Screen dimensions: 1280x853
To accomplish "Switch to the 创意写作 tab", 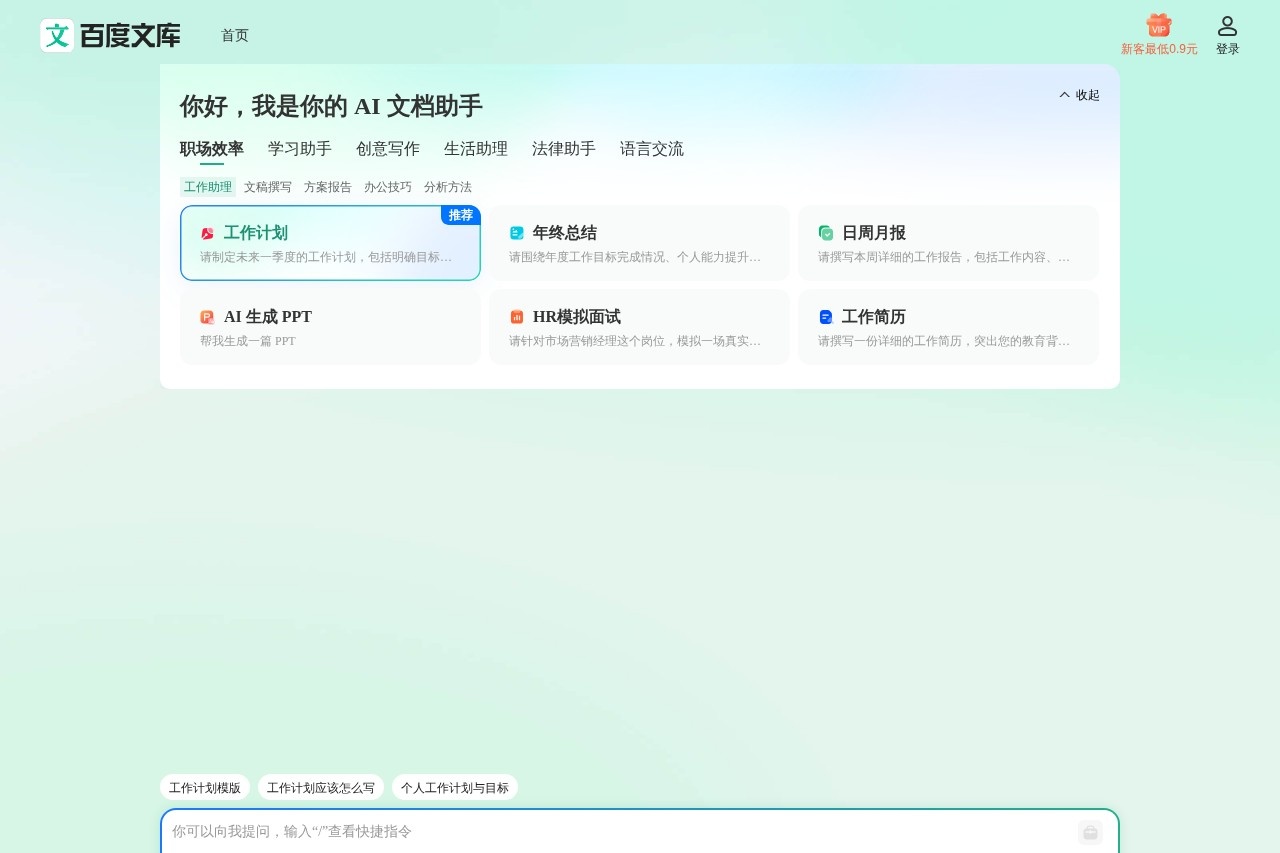I will pyautogui.click(x=387, y=148).
